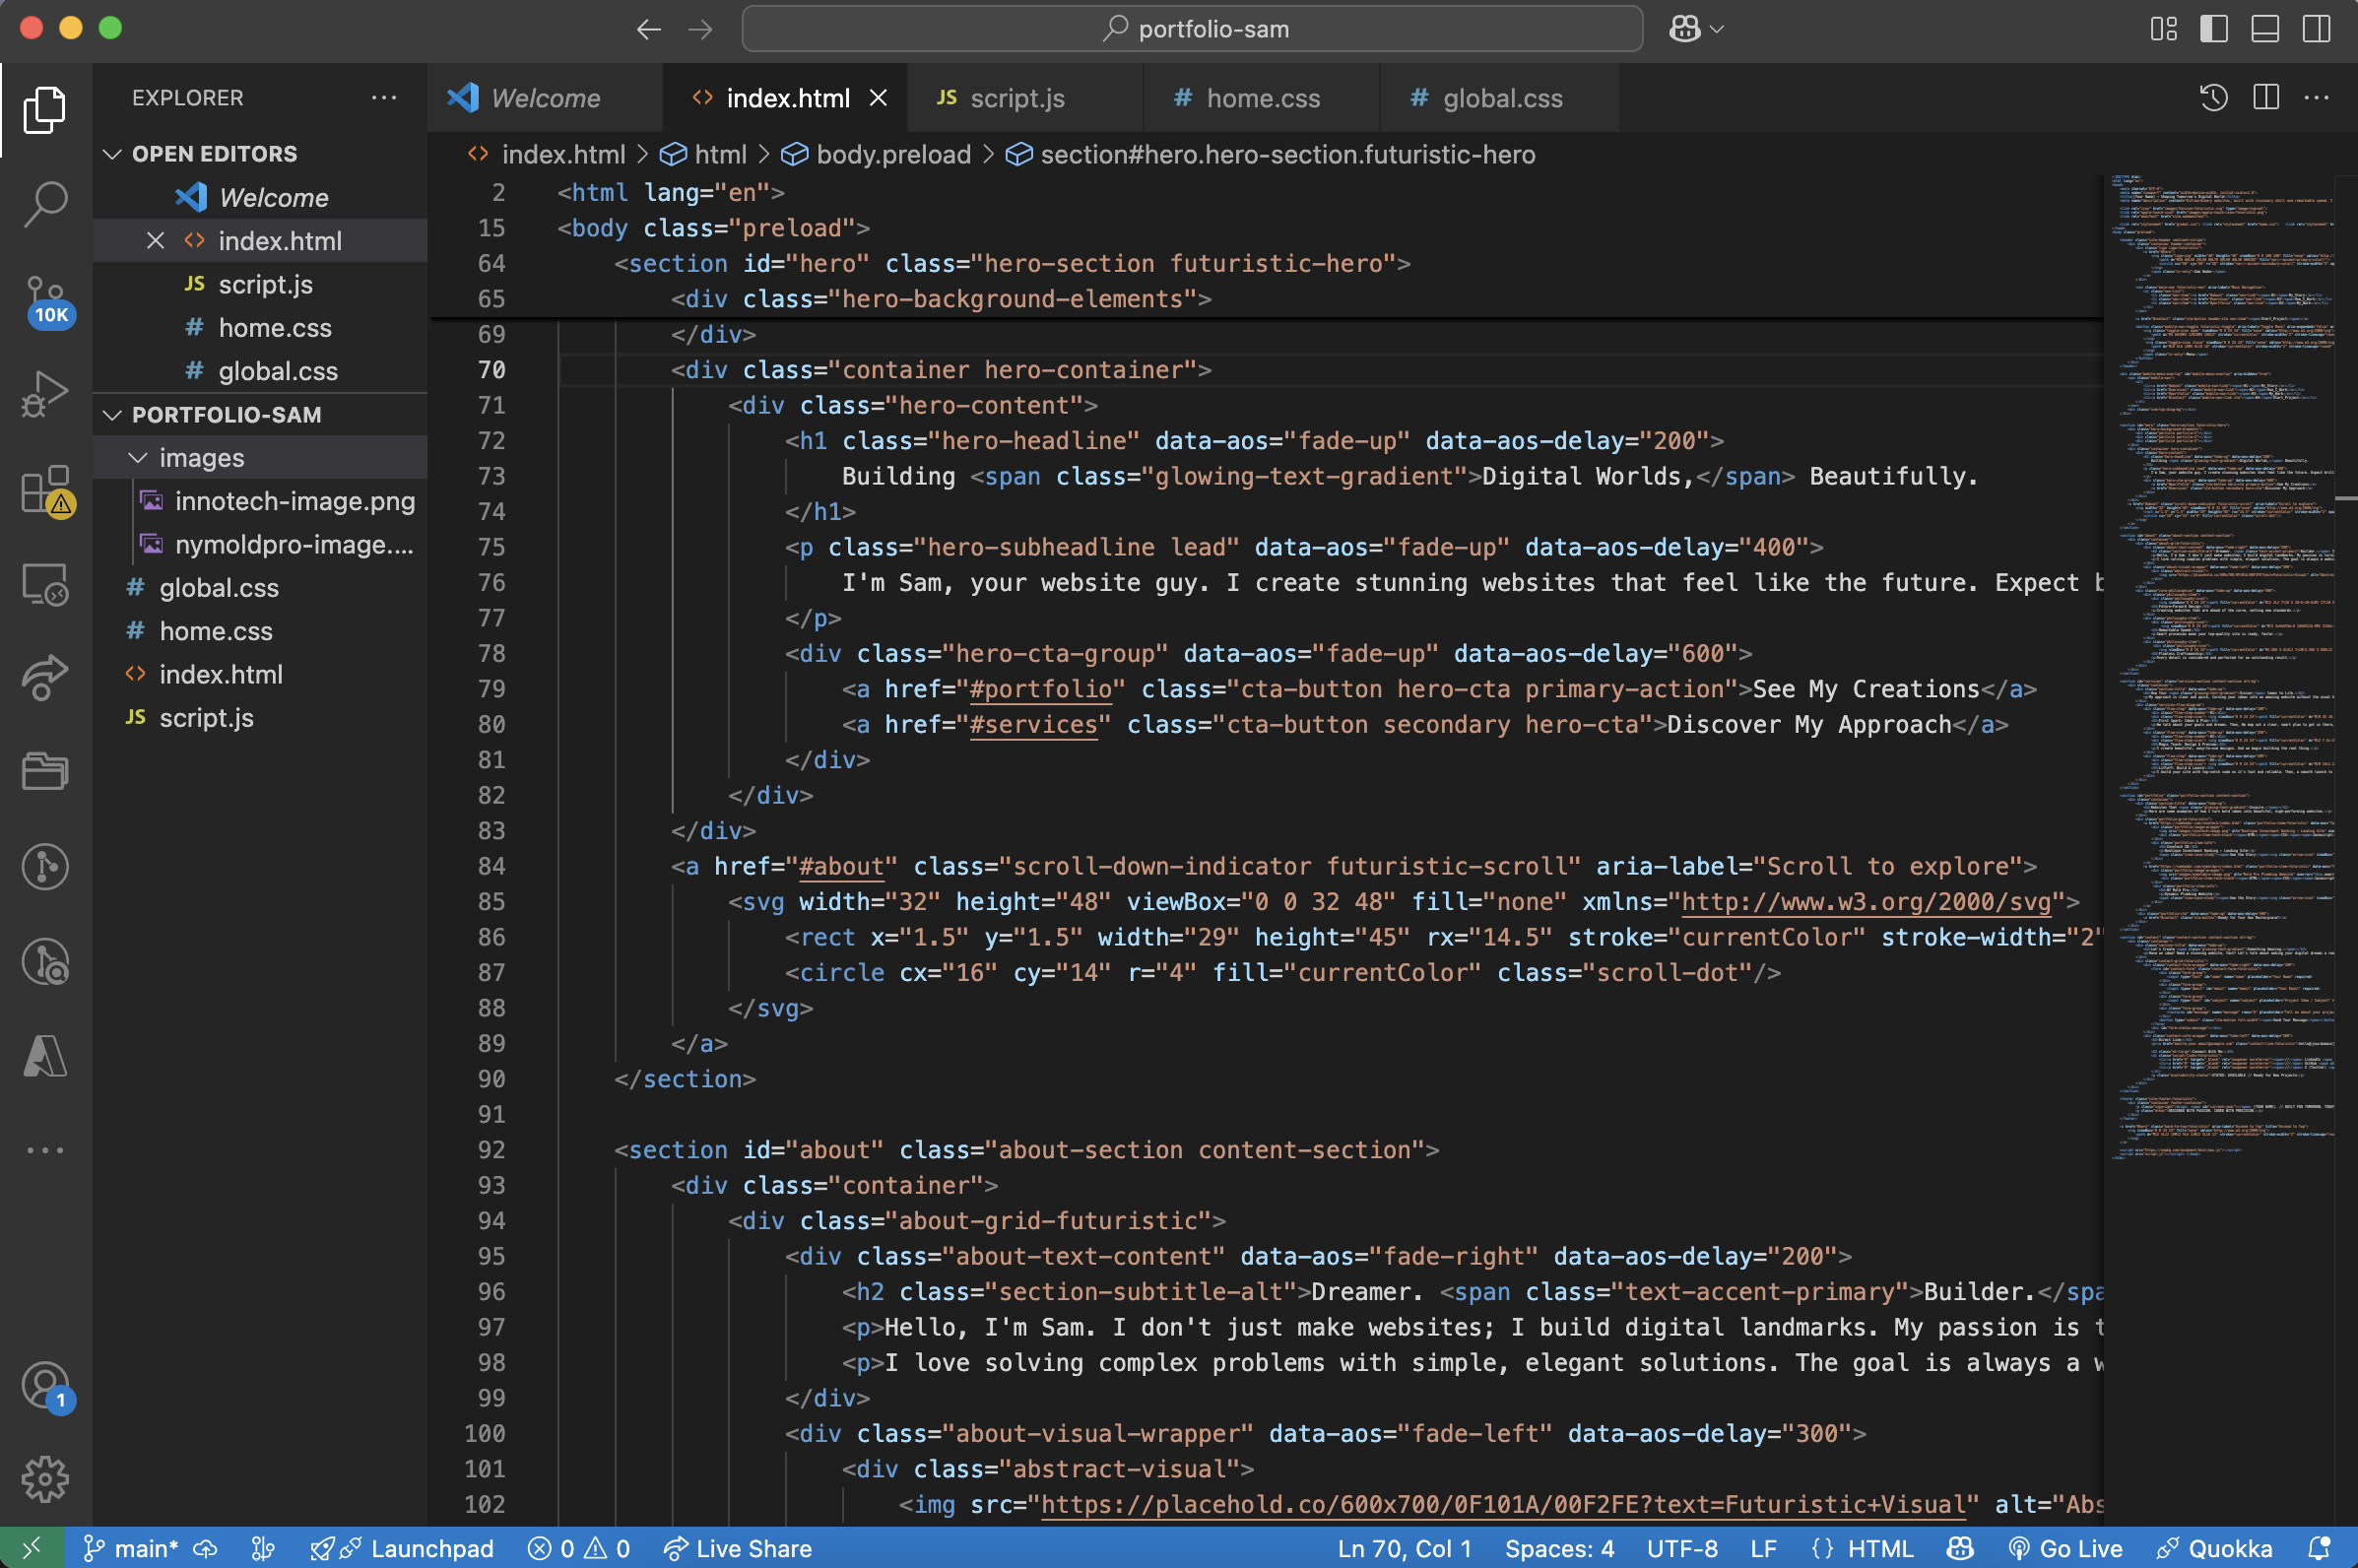This screenshot has height=1568, width=2358.
Task: Open the Explorer view in activity bar
Action: point(45,109)
